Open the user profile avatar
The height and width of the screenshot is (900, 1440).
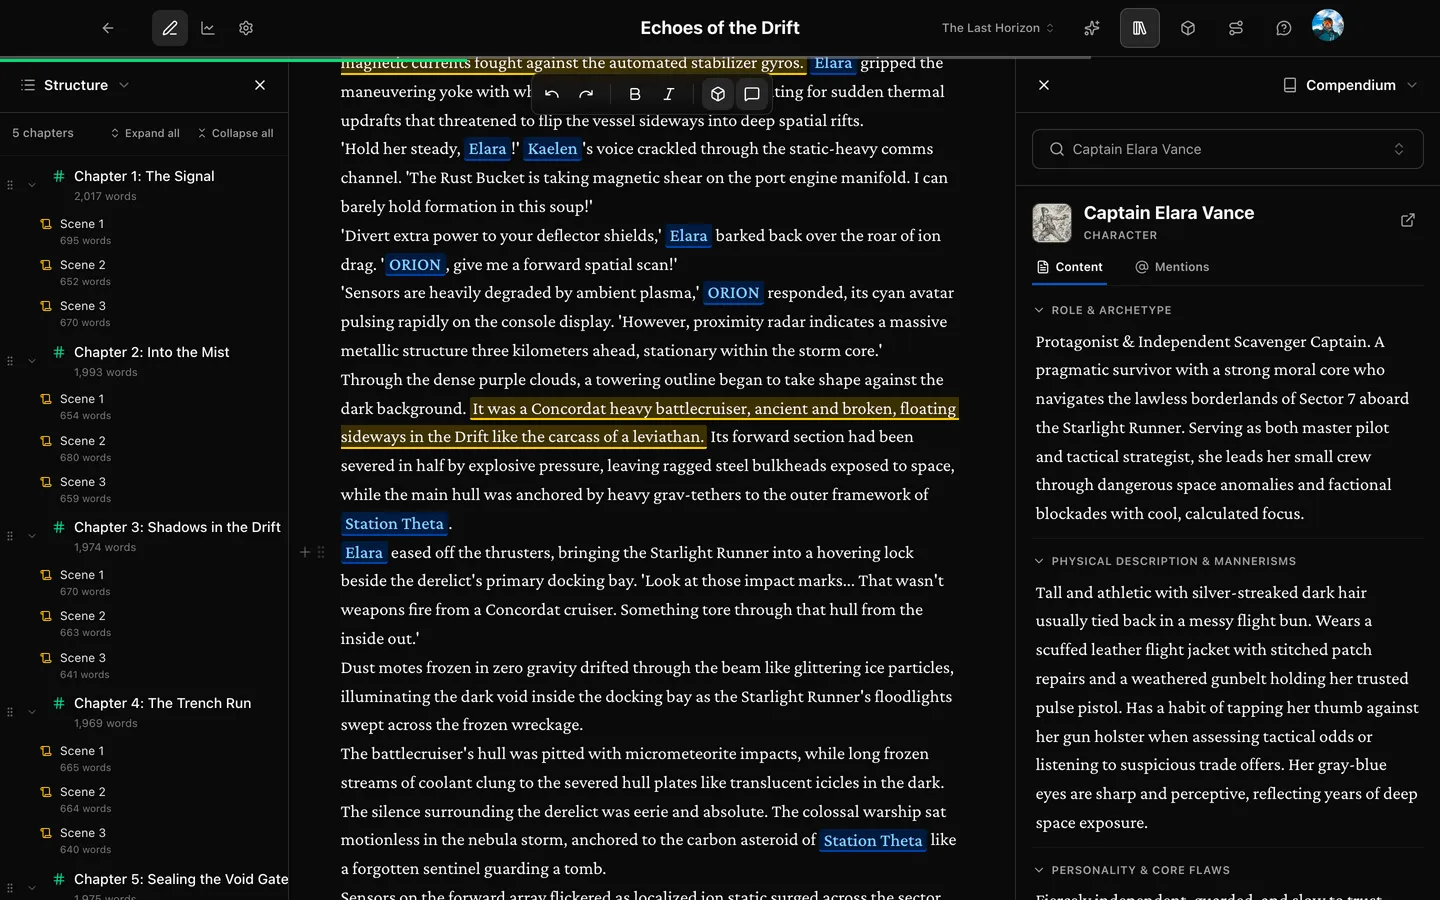(x=1328, y=26)
